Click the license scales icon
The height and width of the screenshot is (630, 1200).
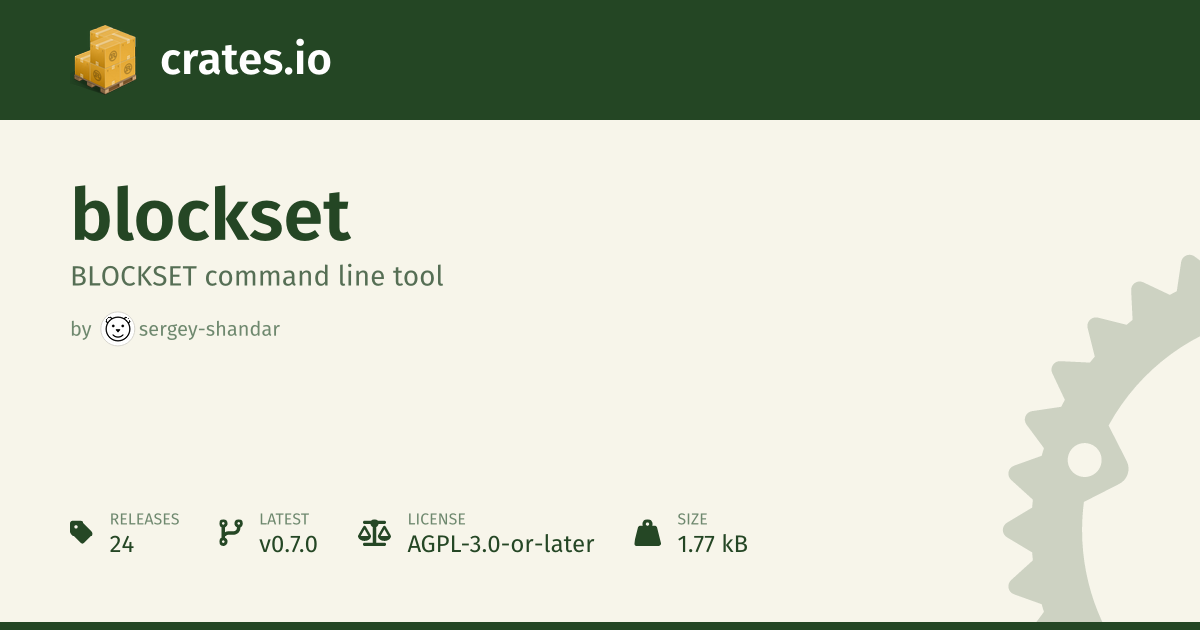[374, 532]
